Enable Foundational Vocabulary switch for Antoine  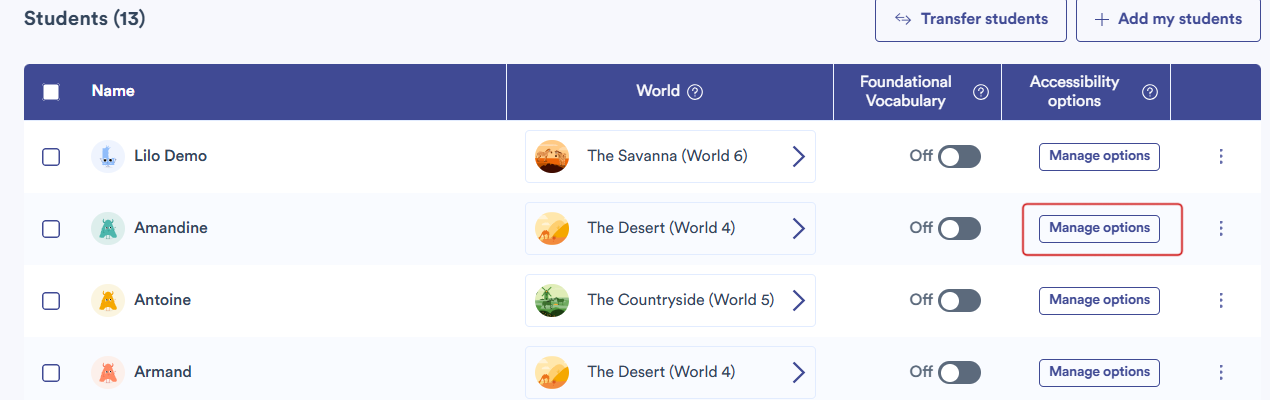click(959, 300)
